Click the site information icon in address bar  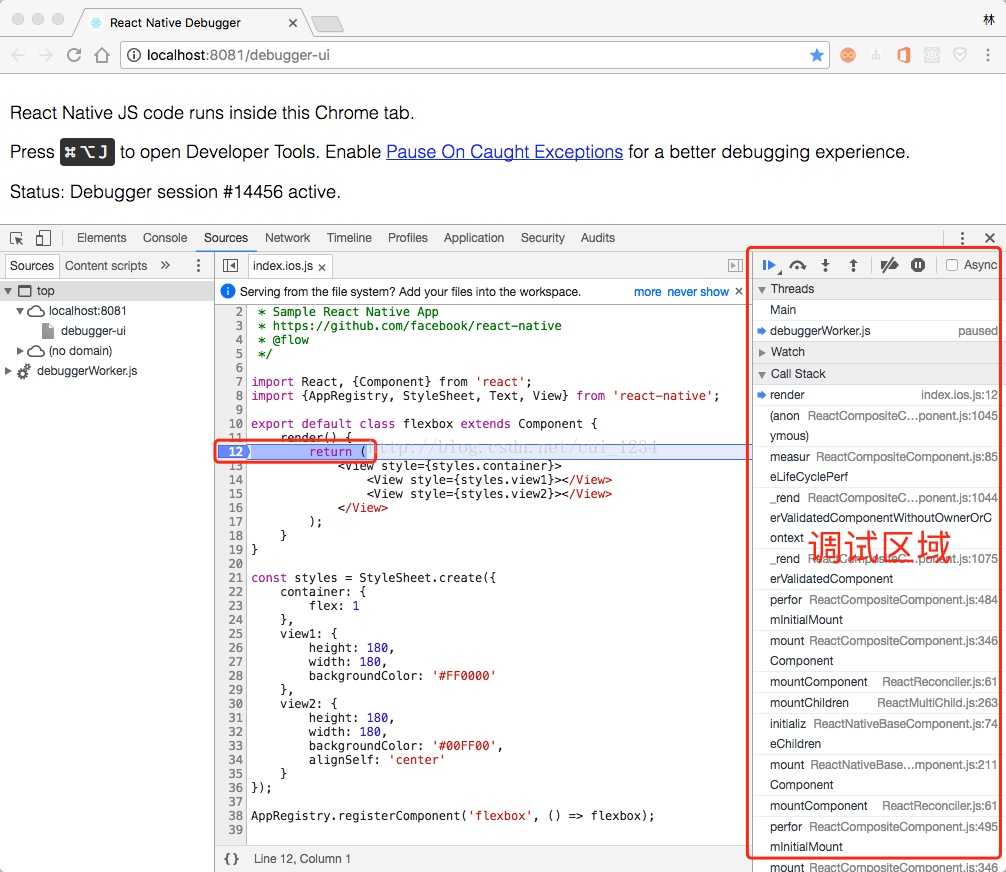(x=133, y=55)
